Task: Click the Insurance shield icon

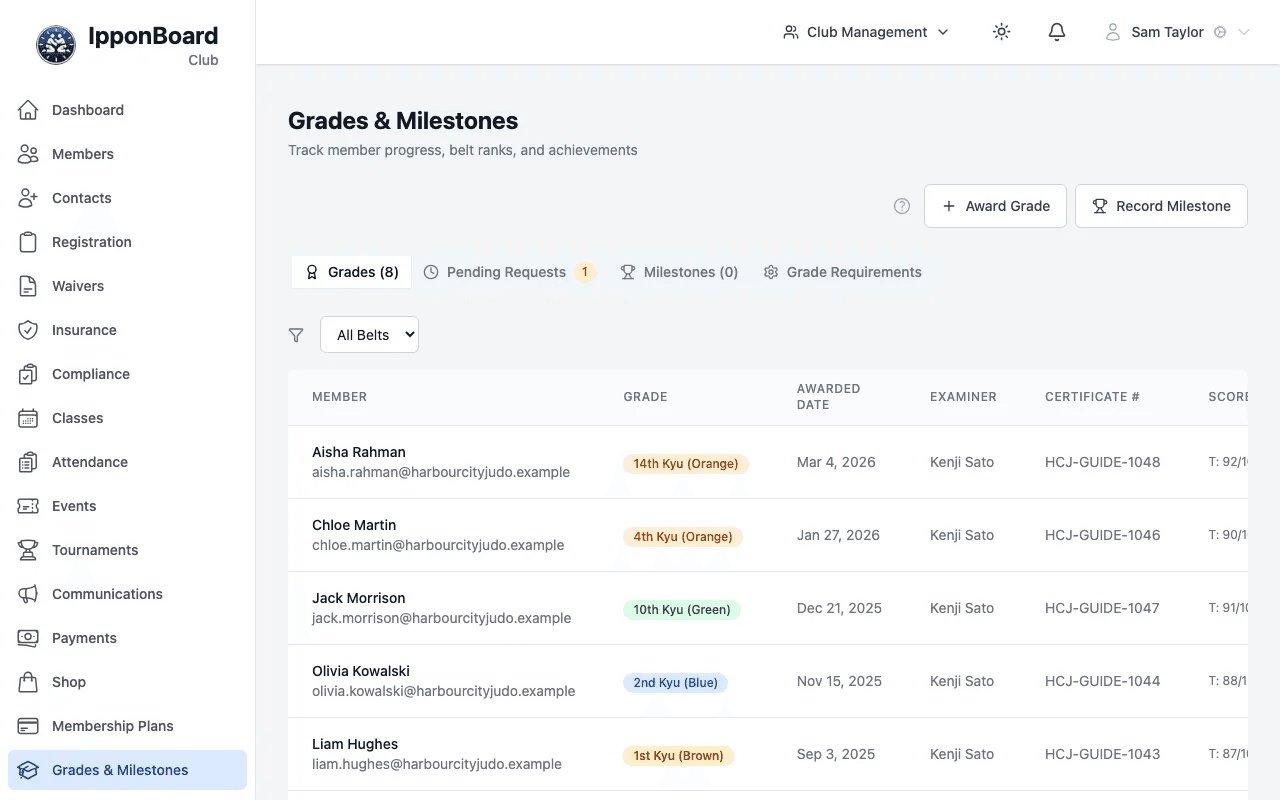Action: pos(28,330)
